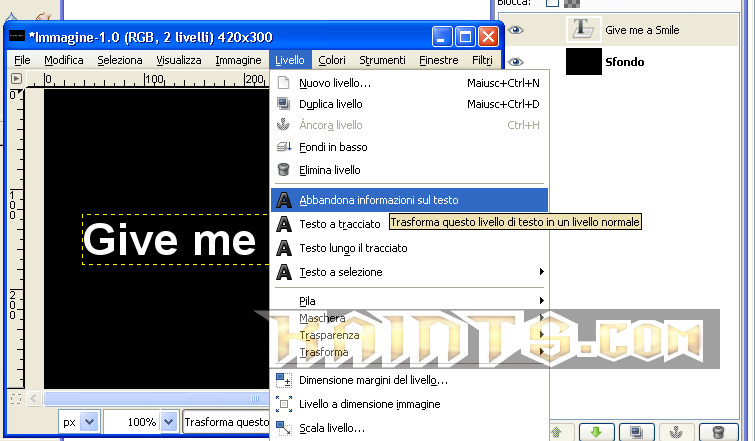The height and width of the screenshot is (441, 755).
Task: Click the horizontal scrollbar left arrow
Action: point(34,399)
